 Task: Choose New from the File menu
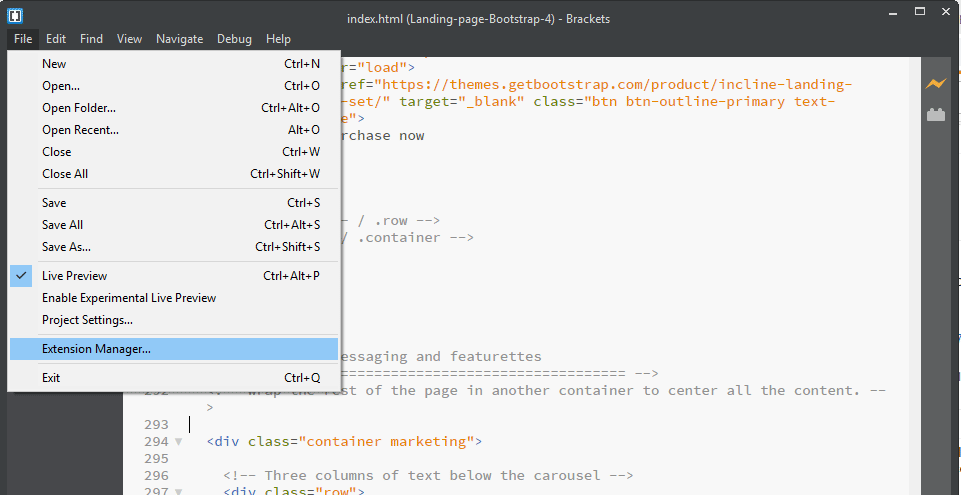pos(175,64)
